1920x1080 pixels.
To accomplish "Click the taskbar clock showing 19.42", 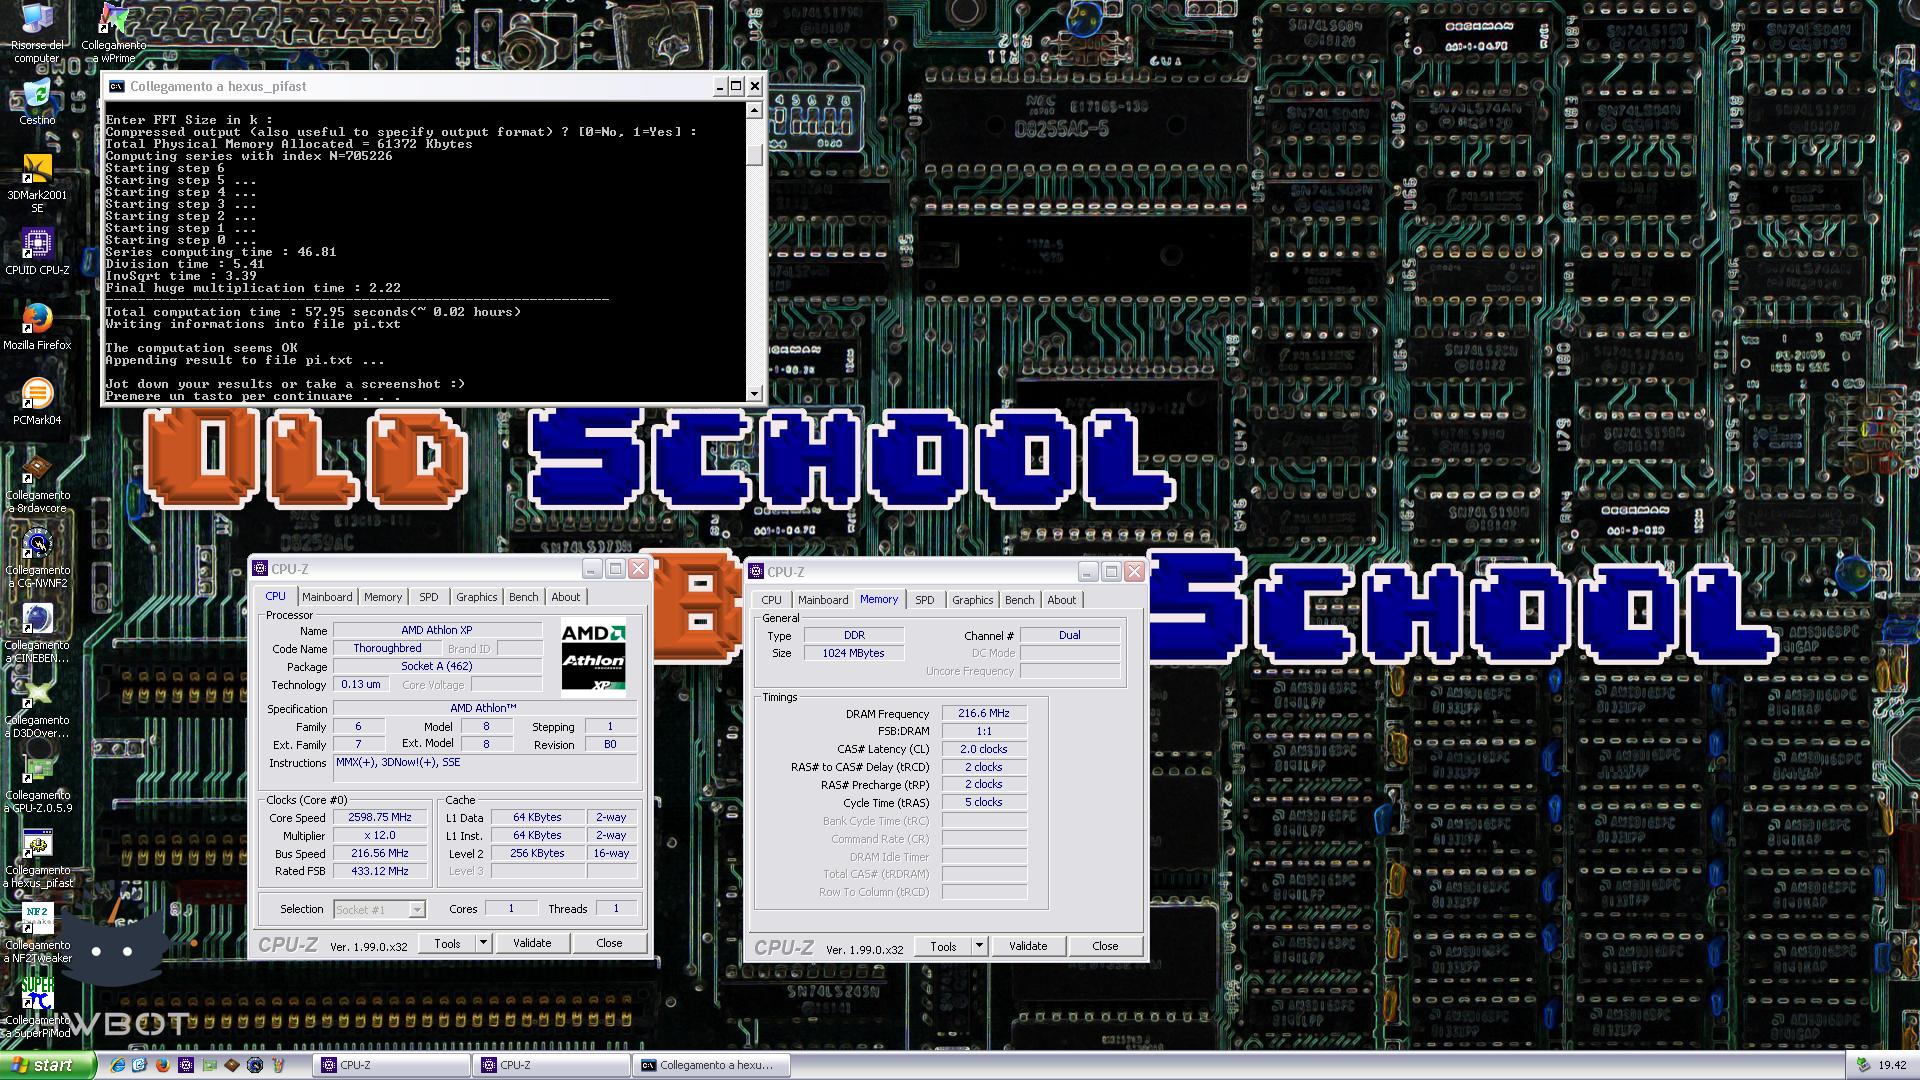I will tap(1892, 1065).
